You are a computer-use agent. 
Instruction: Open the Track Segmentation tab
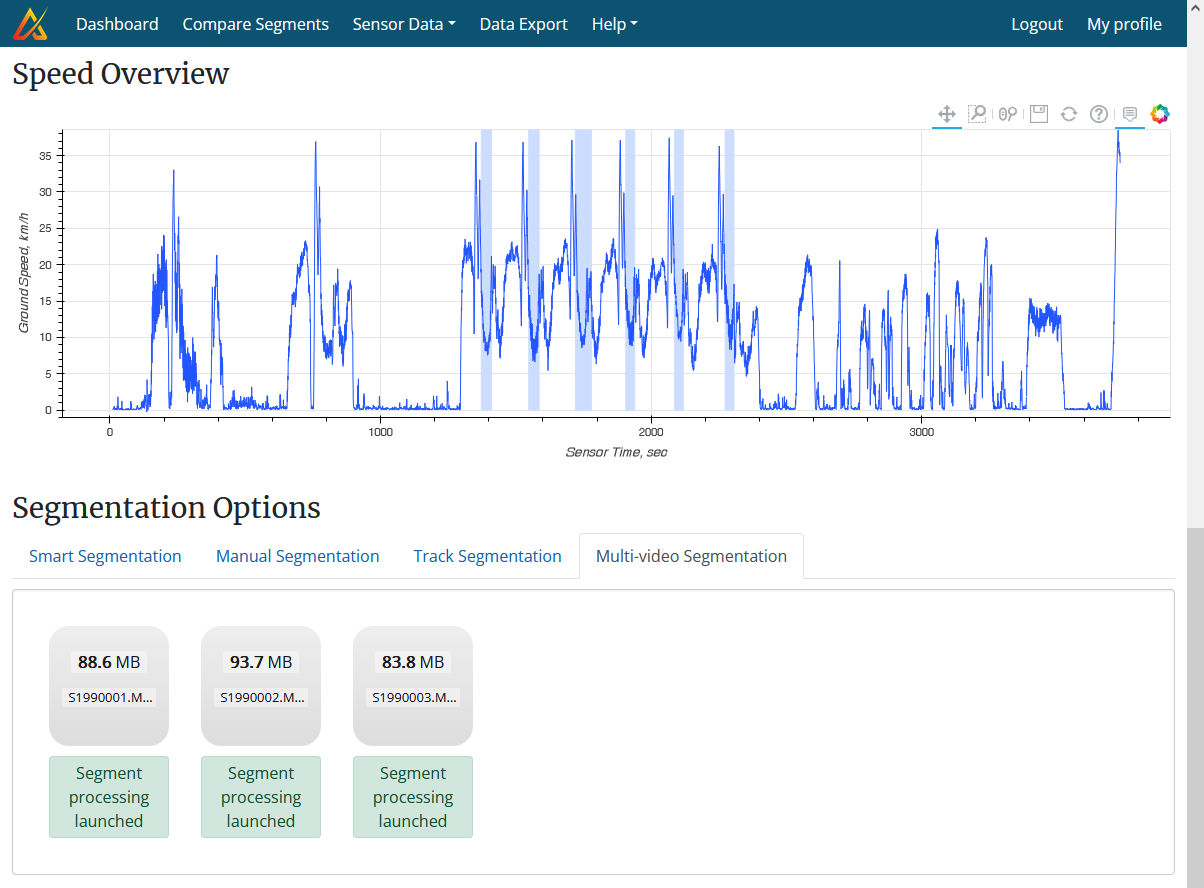[487, 556]
